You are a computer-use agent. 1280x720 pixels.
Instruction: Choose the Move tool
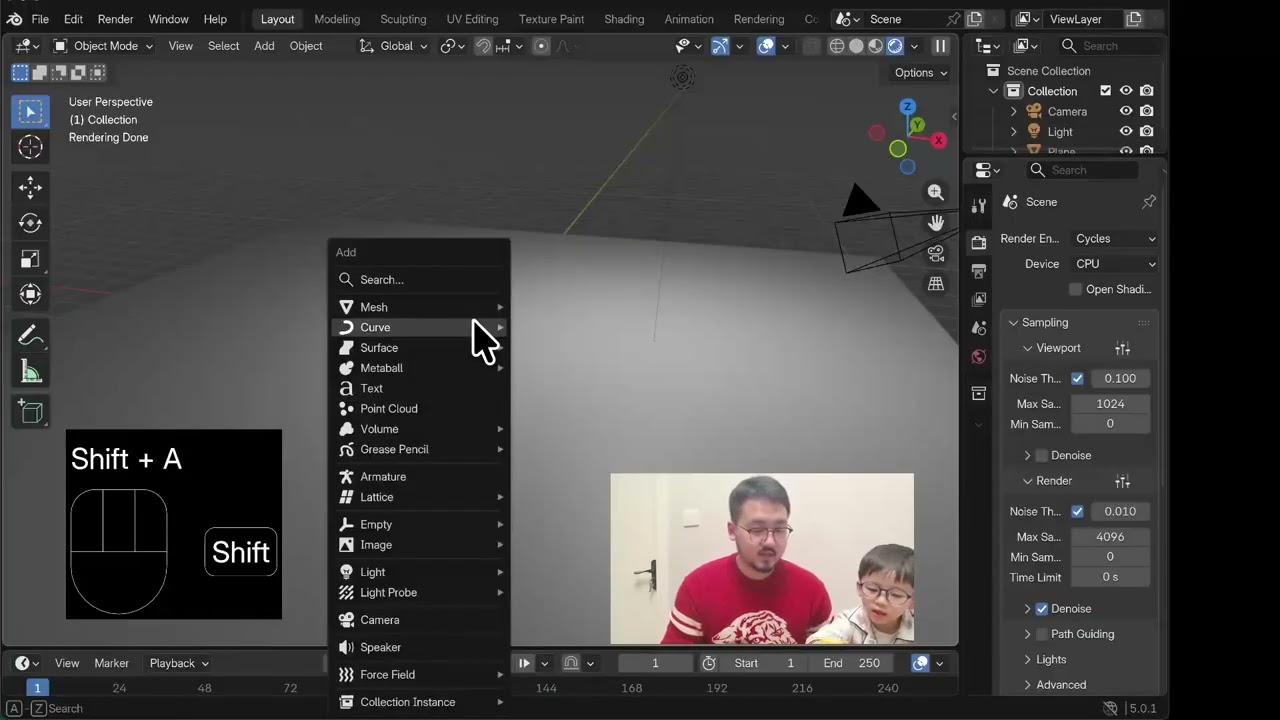click(x=30, y=187)
